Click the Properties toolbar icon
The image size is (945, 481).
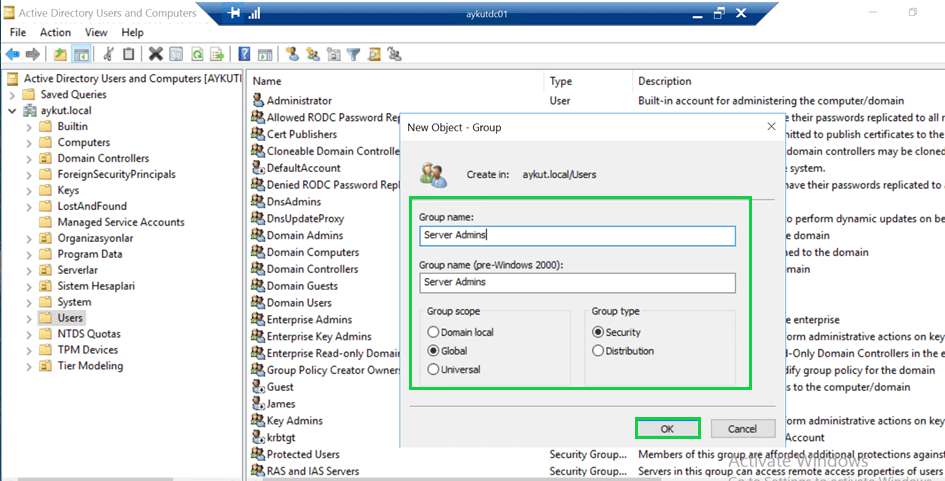tap(176, 54)
